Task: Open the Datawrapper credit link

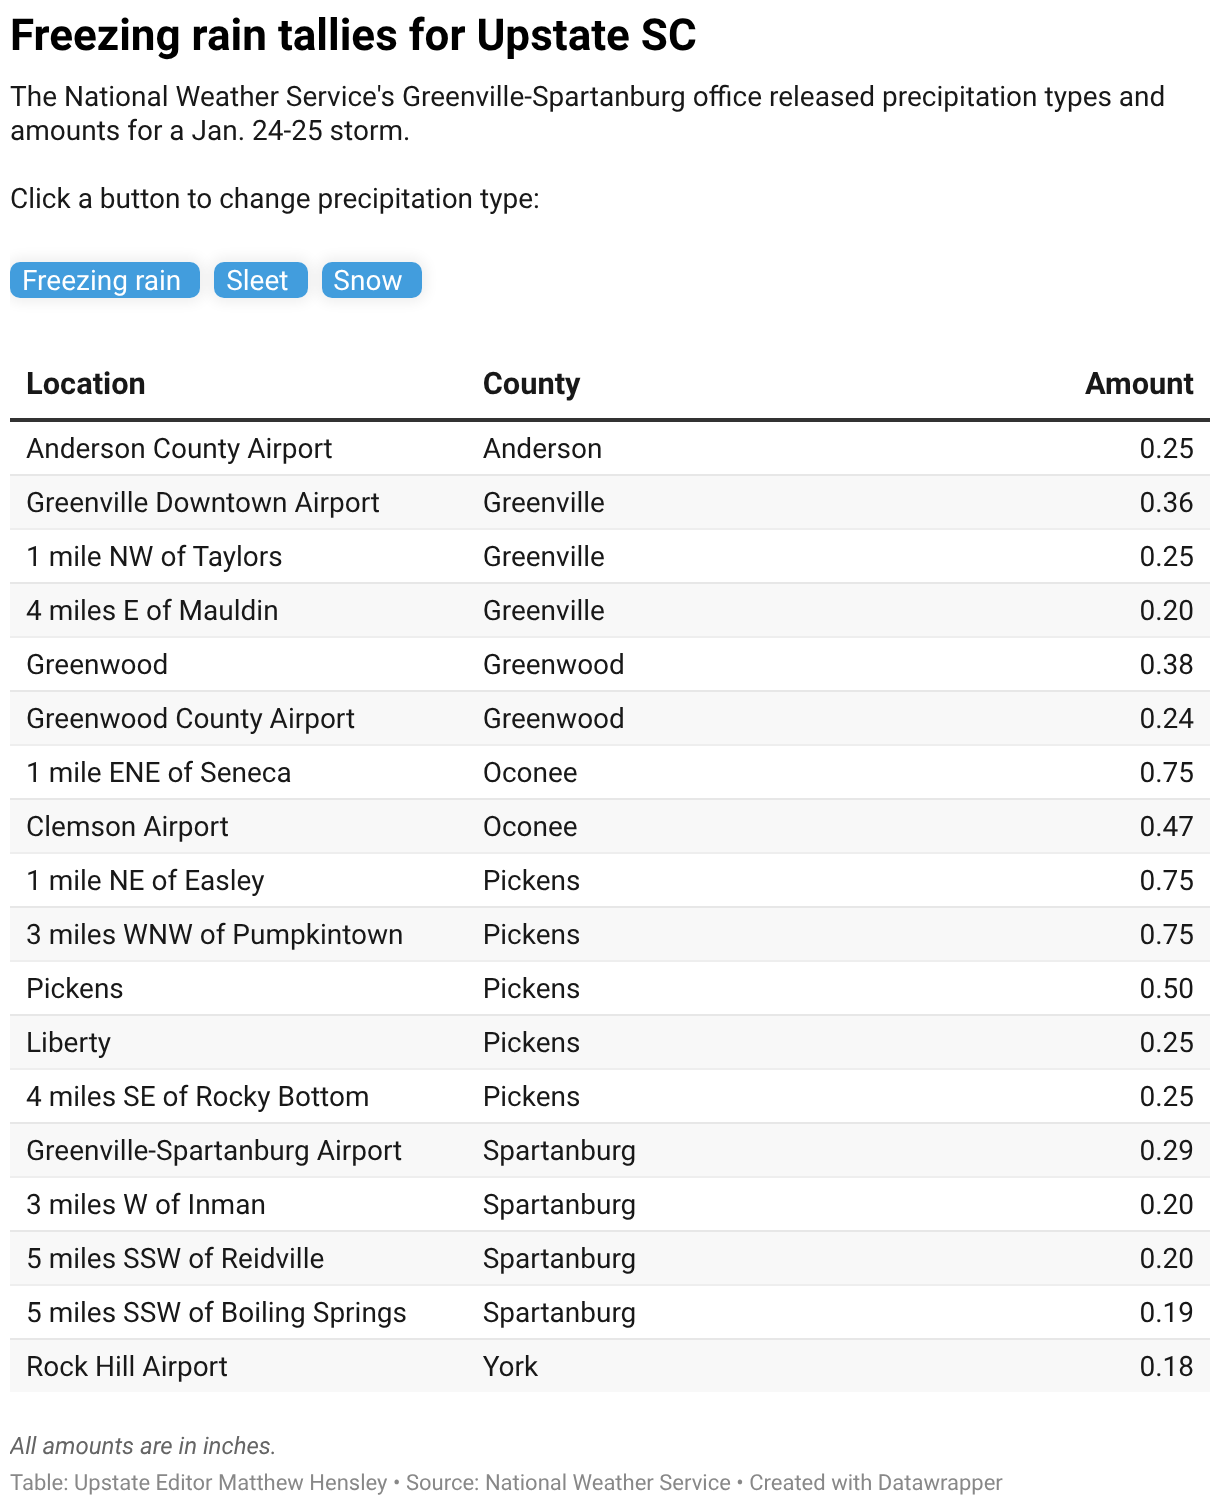Action: (x=876, y=1482)
